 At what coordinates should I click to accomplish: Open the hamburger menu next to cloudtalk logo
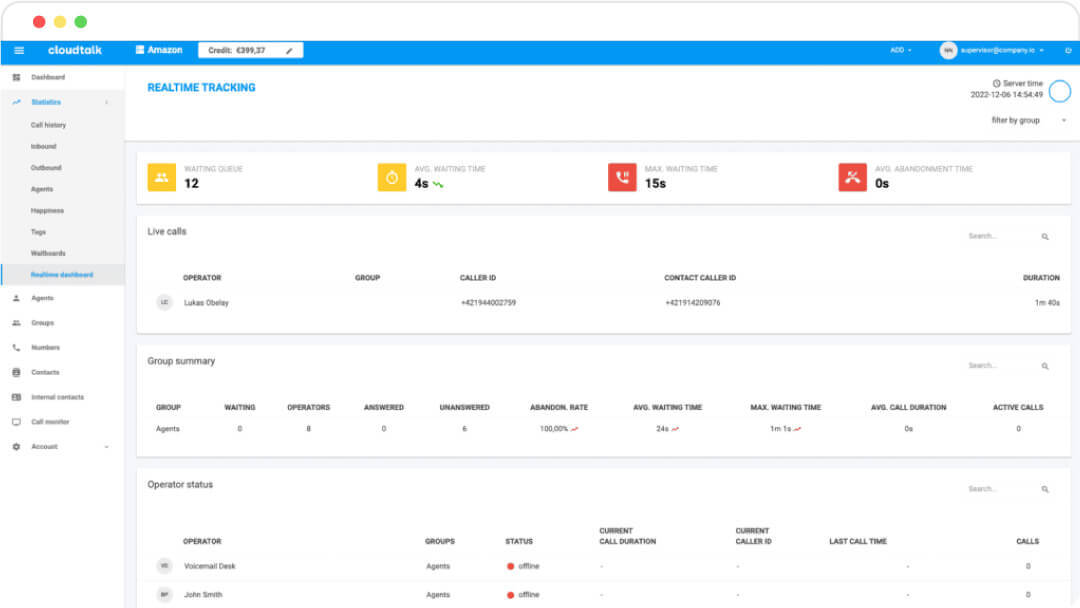(19, 49)
